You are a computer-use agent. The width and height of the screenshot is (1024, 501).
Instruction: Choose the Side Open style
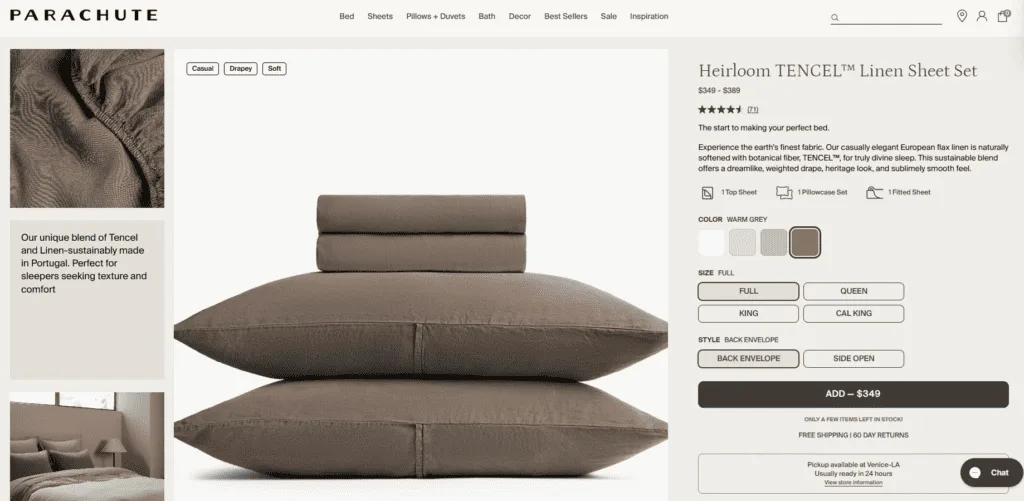(854, 359)
